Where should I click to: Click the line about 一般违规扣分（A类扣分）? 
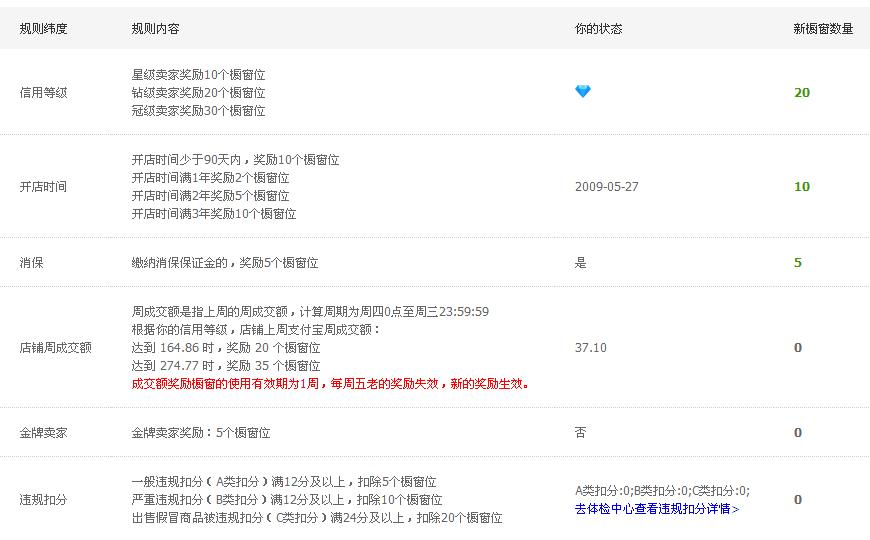click(284, 482)
